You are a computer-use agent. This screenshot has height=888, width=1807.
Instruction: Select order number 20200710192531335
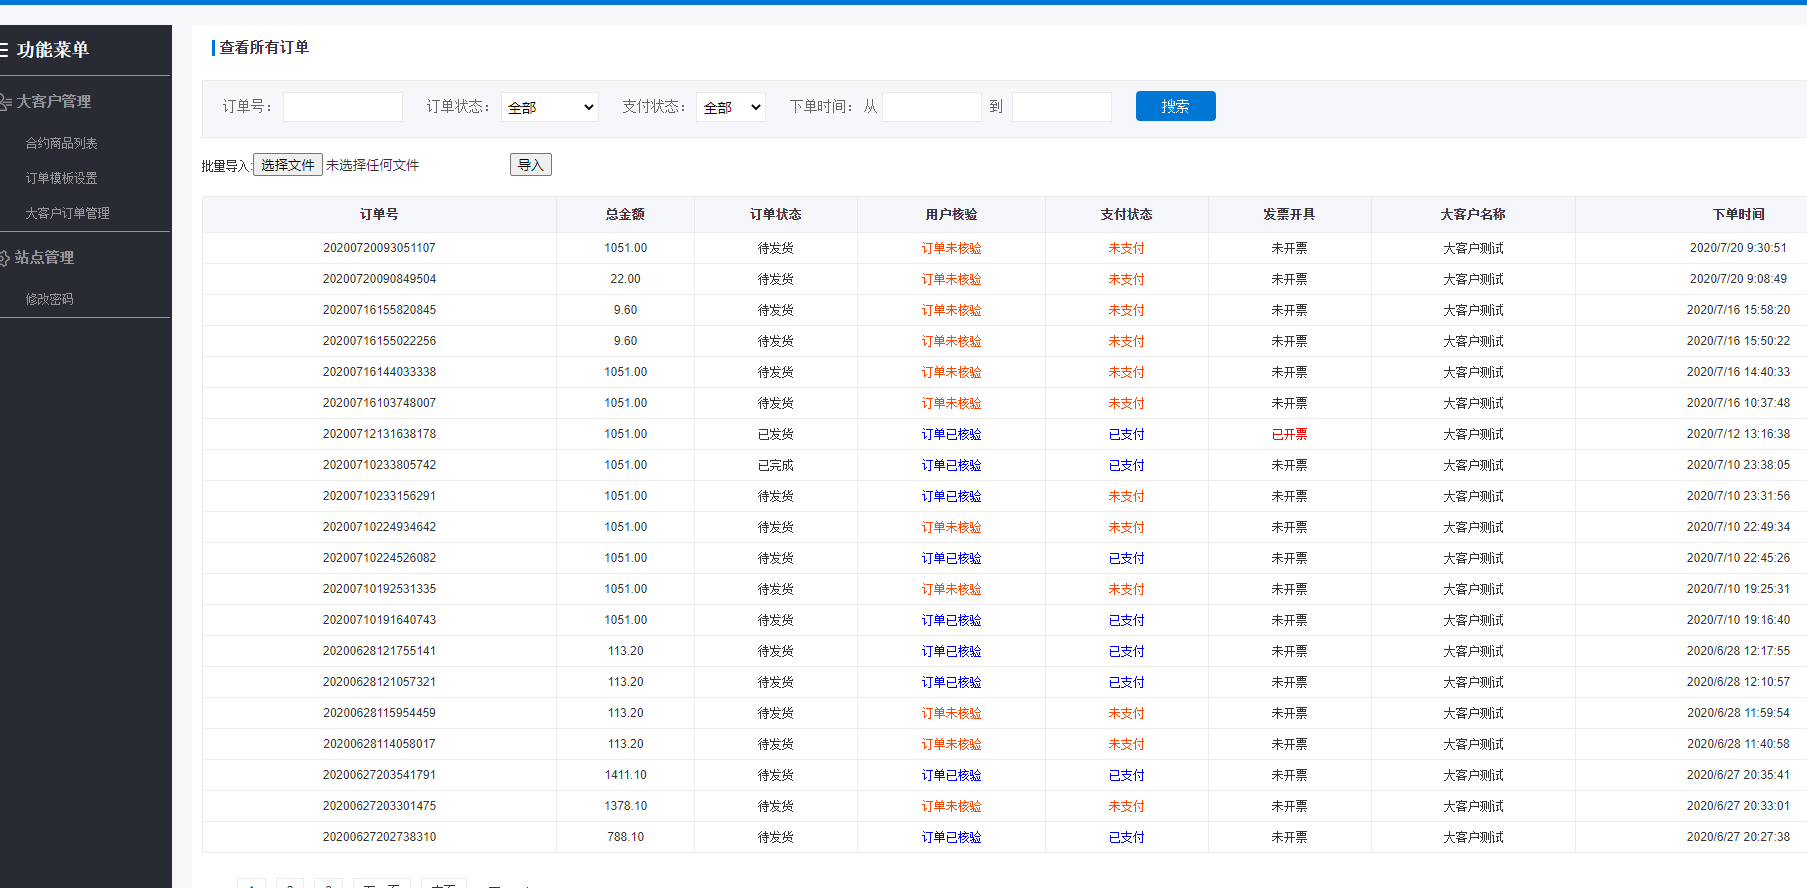pyautogui.click(x=379, y=589)
